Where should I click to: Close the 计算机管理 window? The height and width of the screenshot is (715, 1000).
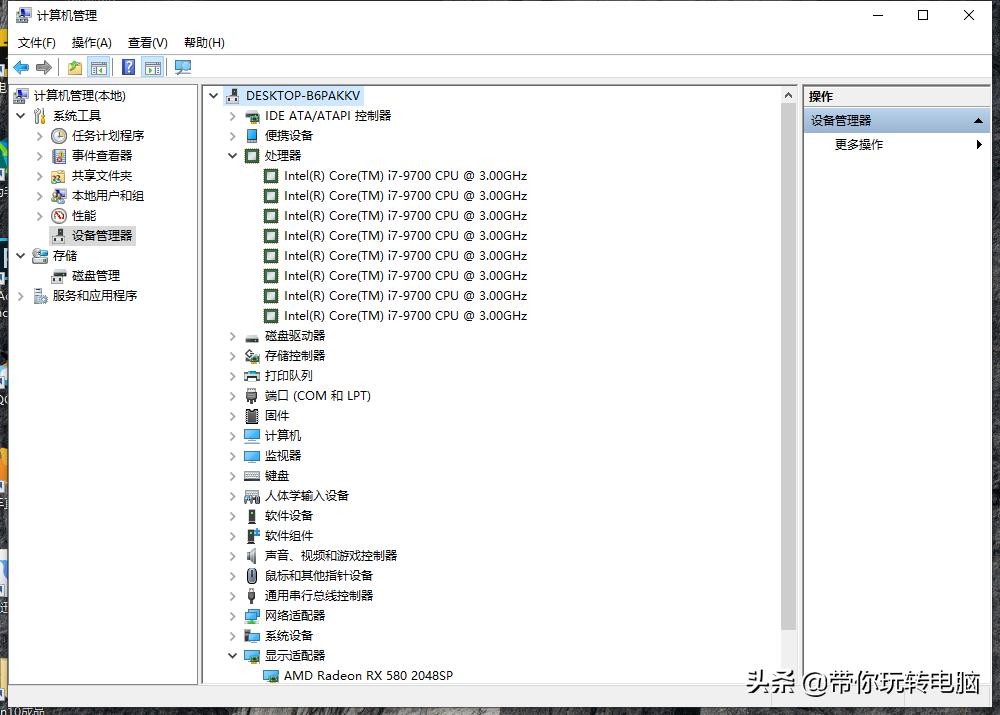tap(969, 15)
